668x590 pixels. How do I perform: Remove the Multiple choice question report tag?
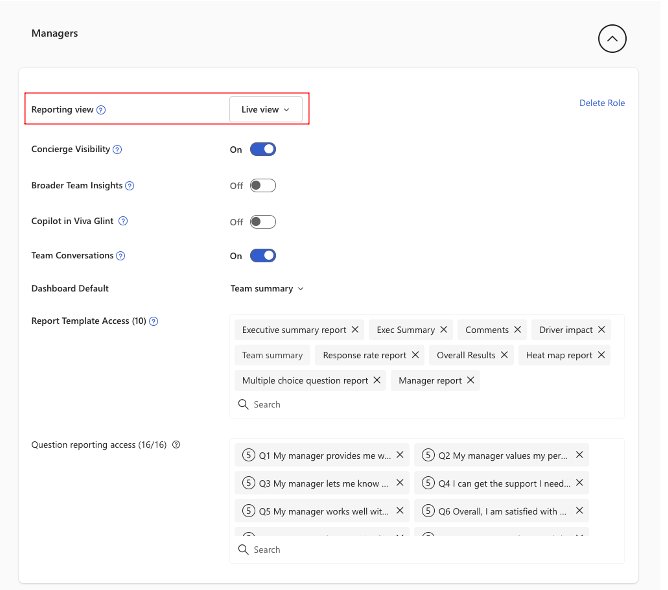(377, 380)
